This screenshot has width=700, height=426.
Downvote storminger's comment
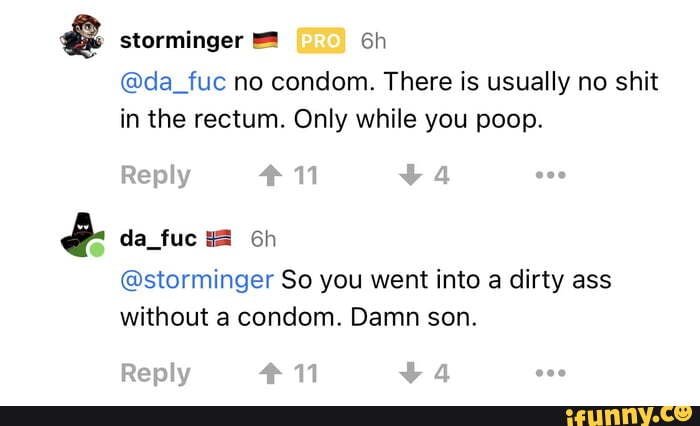(x=411, y=175)
